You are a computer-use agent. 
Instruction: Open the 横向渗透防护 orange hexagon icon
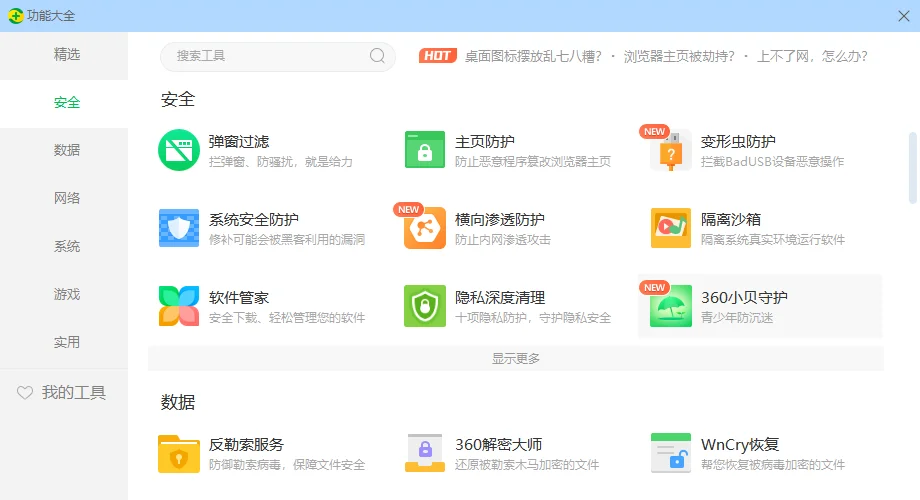coord(425,228)
